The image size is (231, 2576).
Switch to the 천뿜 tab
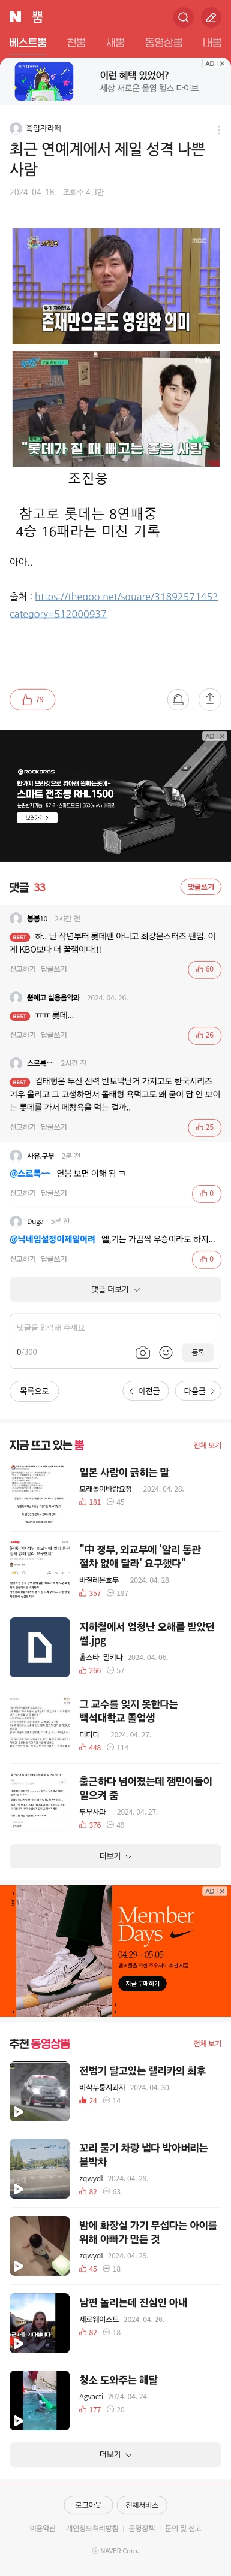coord(76,43)
